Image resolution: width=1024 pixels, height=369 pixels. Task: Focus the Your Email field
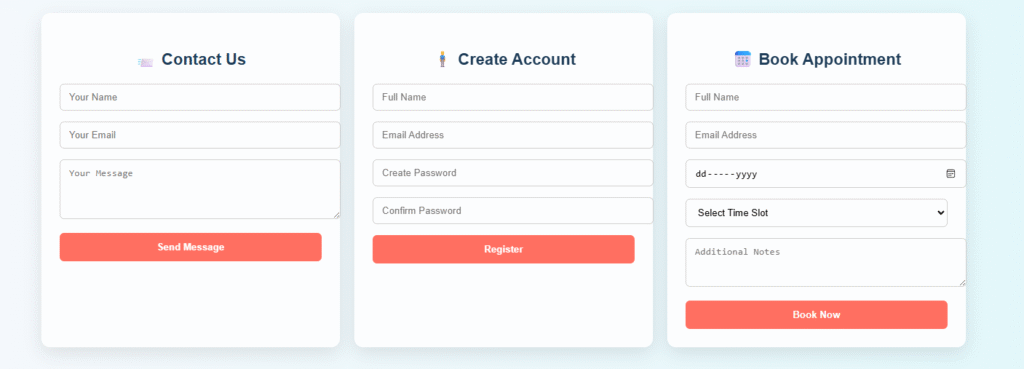click(200, 135)
